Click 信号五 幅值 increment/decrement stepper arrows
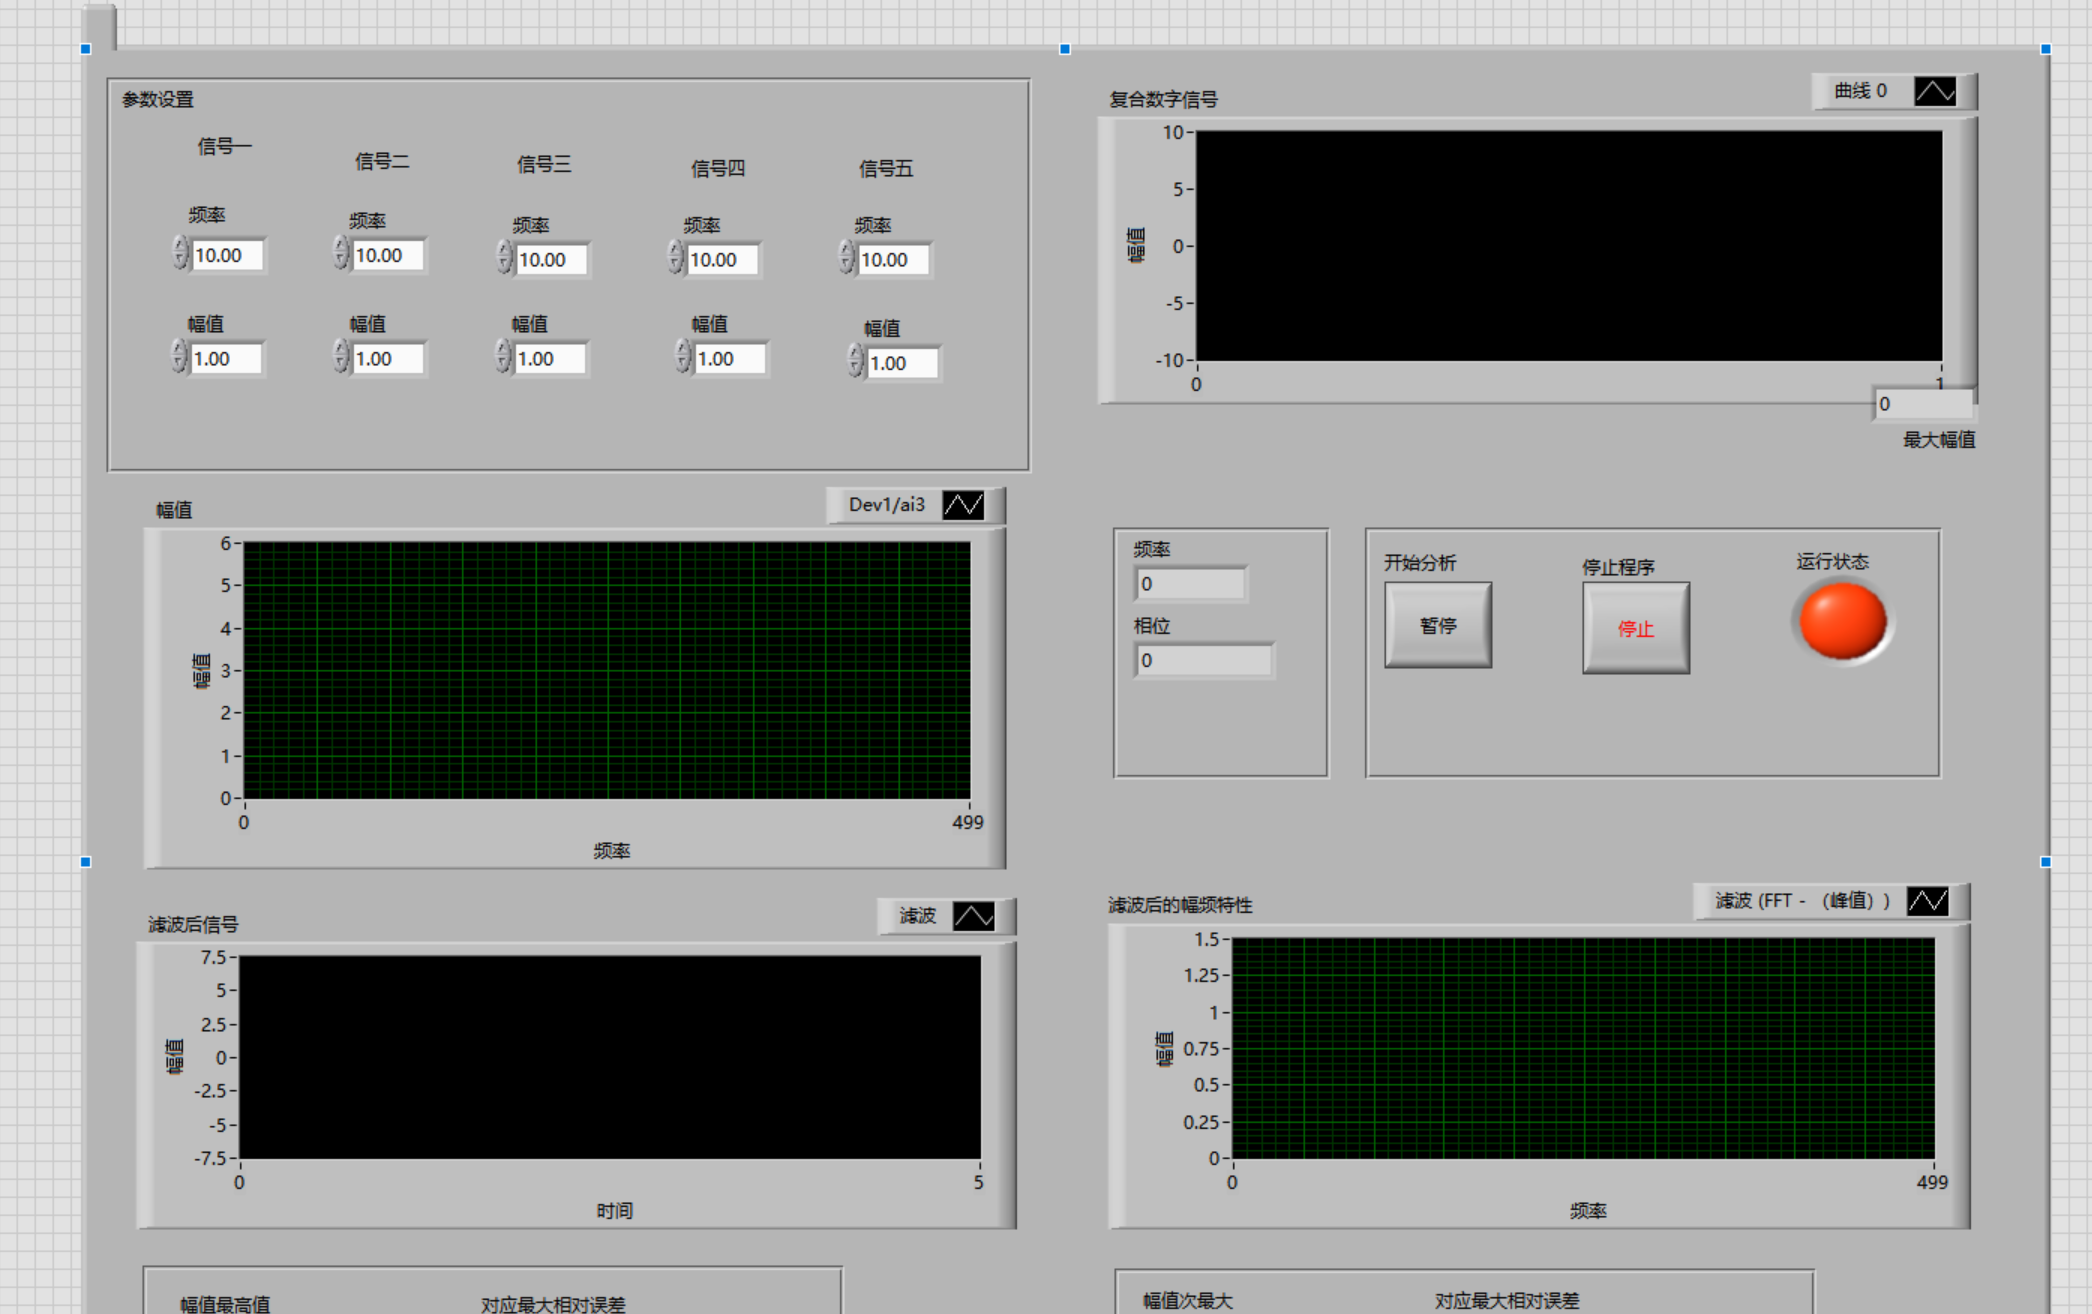Viewport: 2092px width, 1314px height. click(x=855, y=361)
